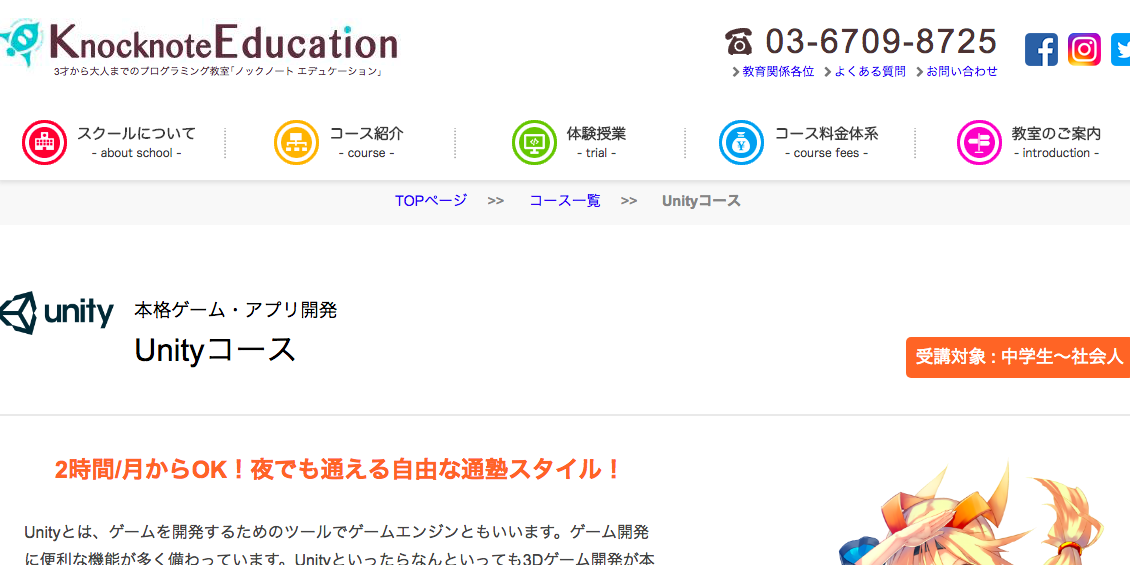Click the green trial lesson monitor icon
Screen dimensions: 1130x565
(x=534, y=143)
